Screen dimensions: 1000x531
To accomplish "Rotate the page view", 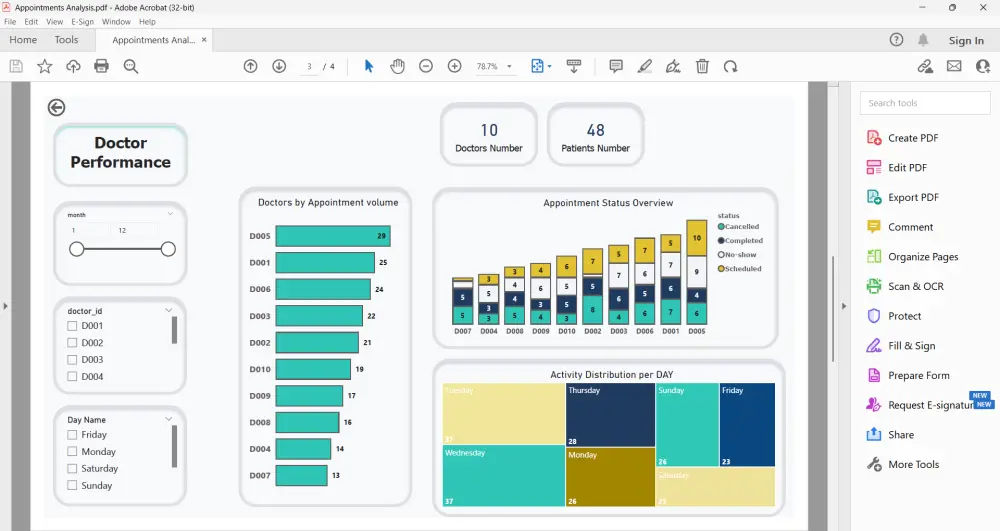I will click(730, 66).
